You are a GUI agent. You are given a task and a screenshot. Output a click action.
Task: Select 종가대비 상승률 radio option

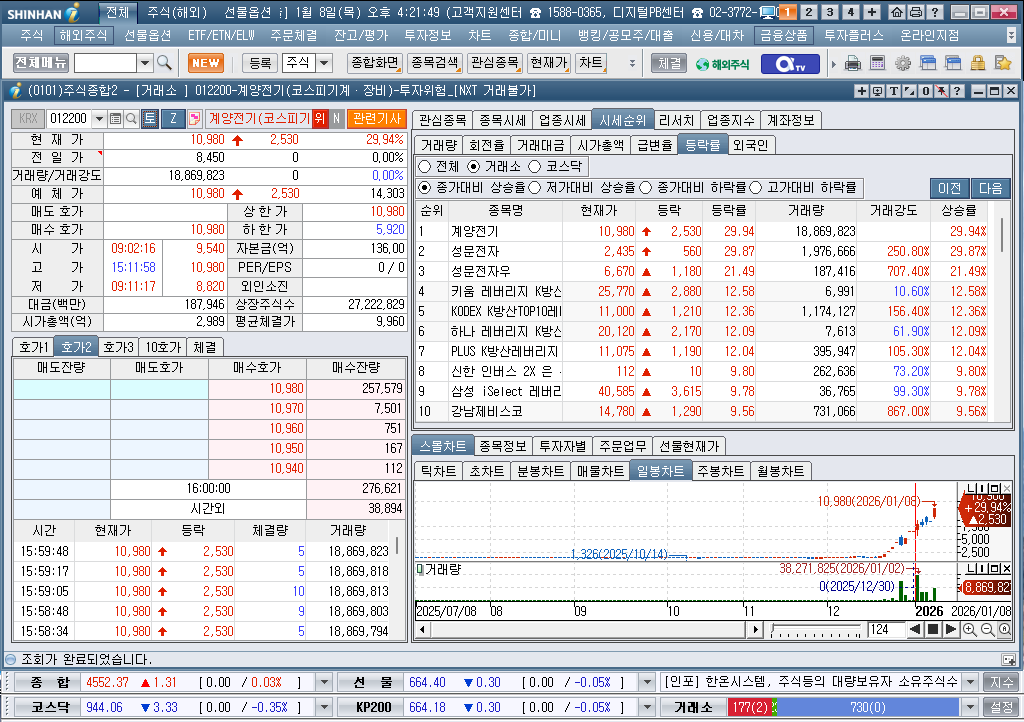click(x=424, y=187)
